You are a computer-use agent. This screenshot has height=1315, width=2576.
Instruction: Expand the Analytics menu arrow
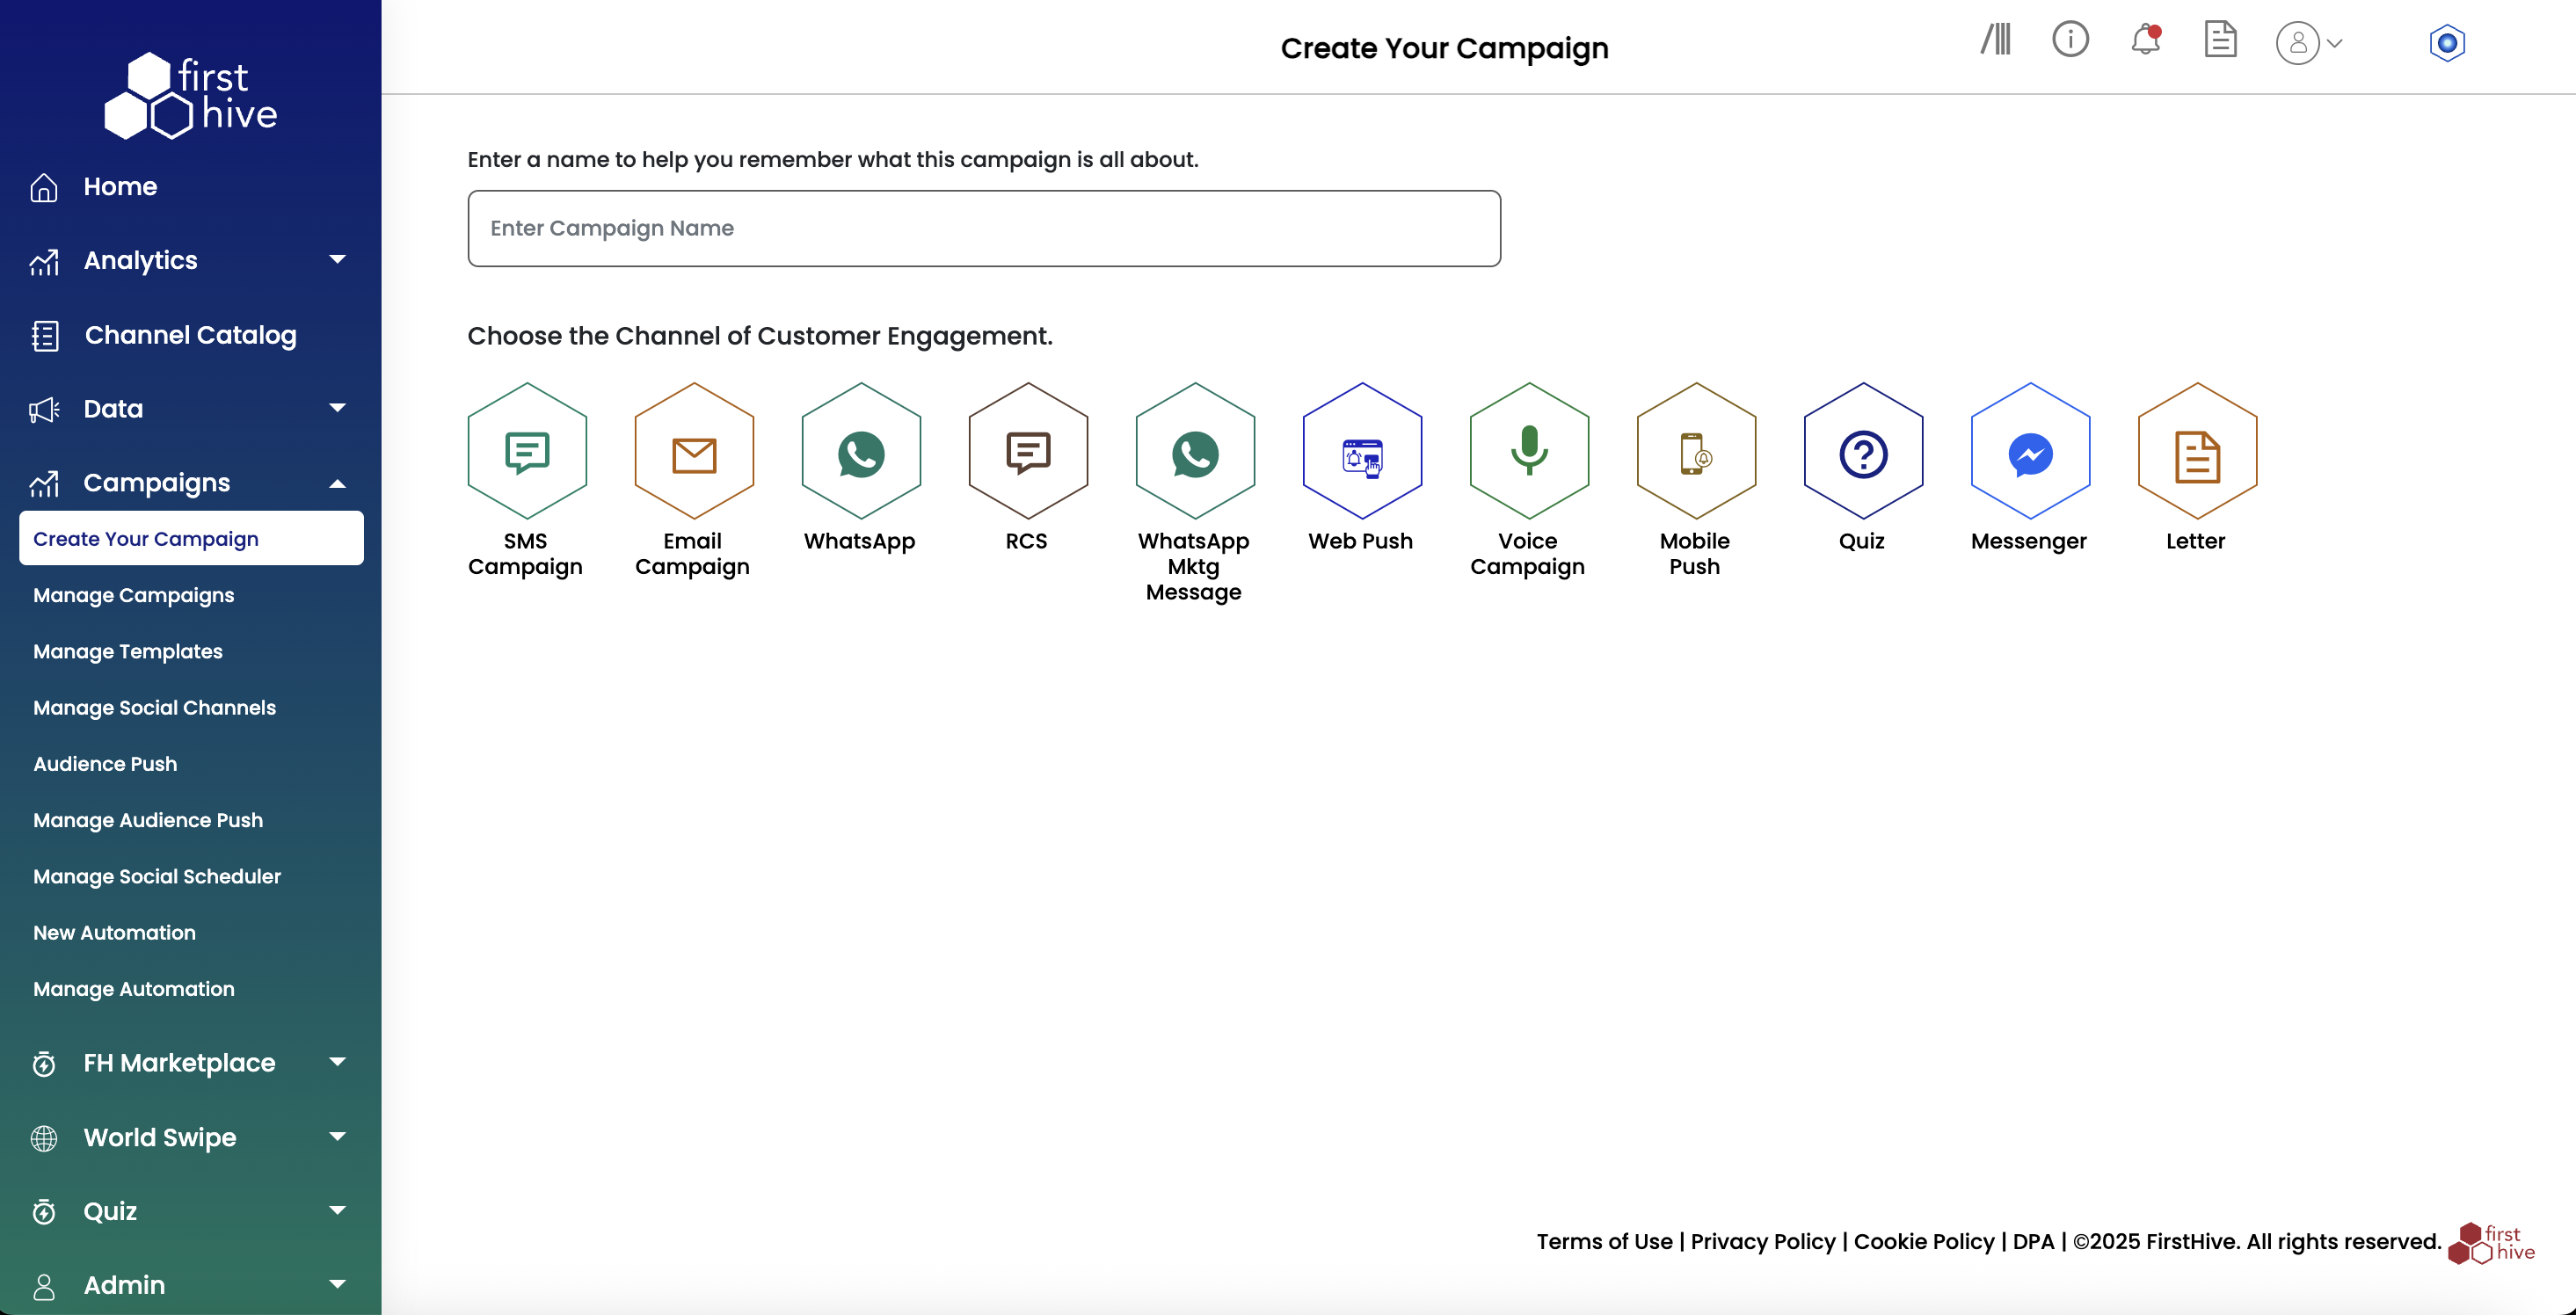[338, 259]
